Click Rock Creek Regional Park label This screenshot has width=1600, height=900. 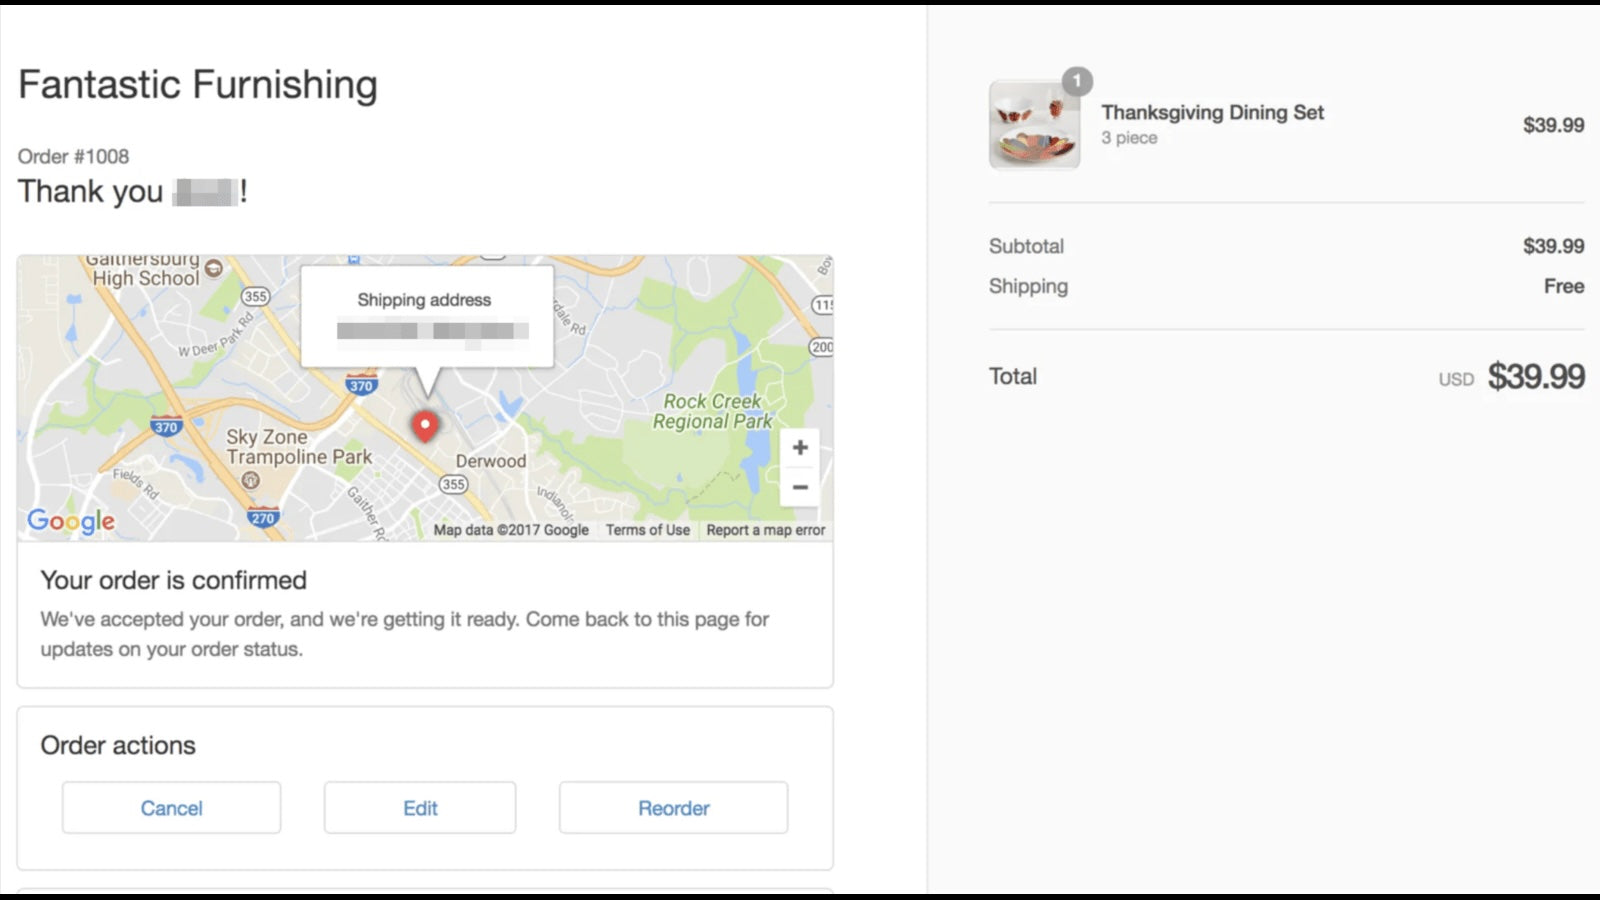pos(712,411)
